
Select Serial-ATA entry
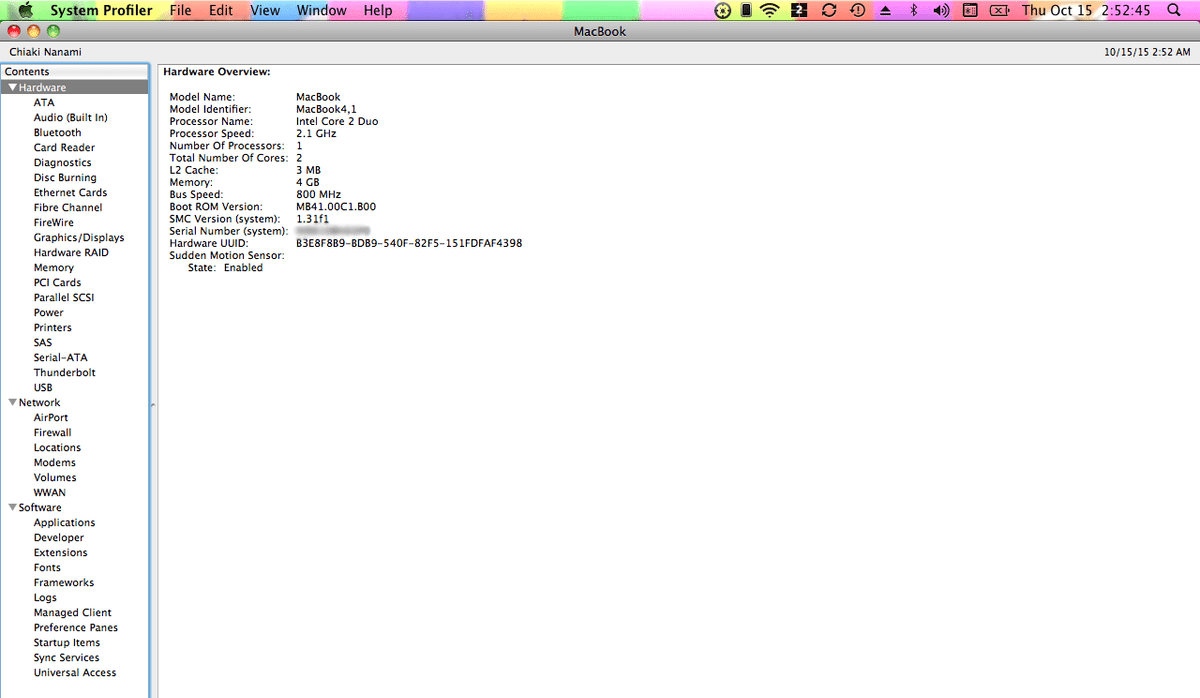pyautogui.click(x=60, y=358)
